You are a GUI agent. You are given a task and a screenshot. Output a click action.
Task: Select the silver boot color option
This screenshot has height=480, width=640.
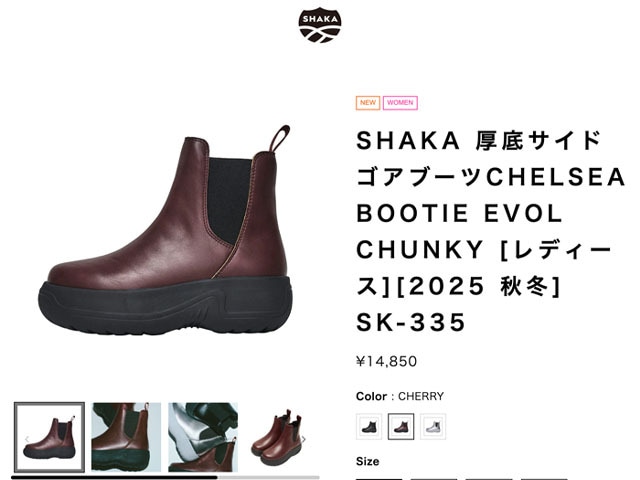[433, 427]
